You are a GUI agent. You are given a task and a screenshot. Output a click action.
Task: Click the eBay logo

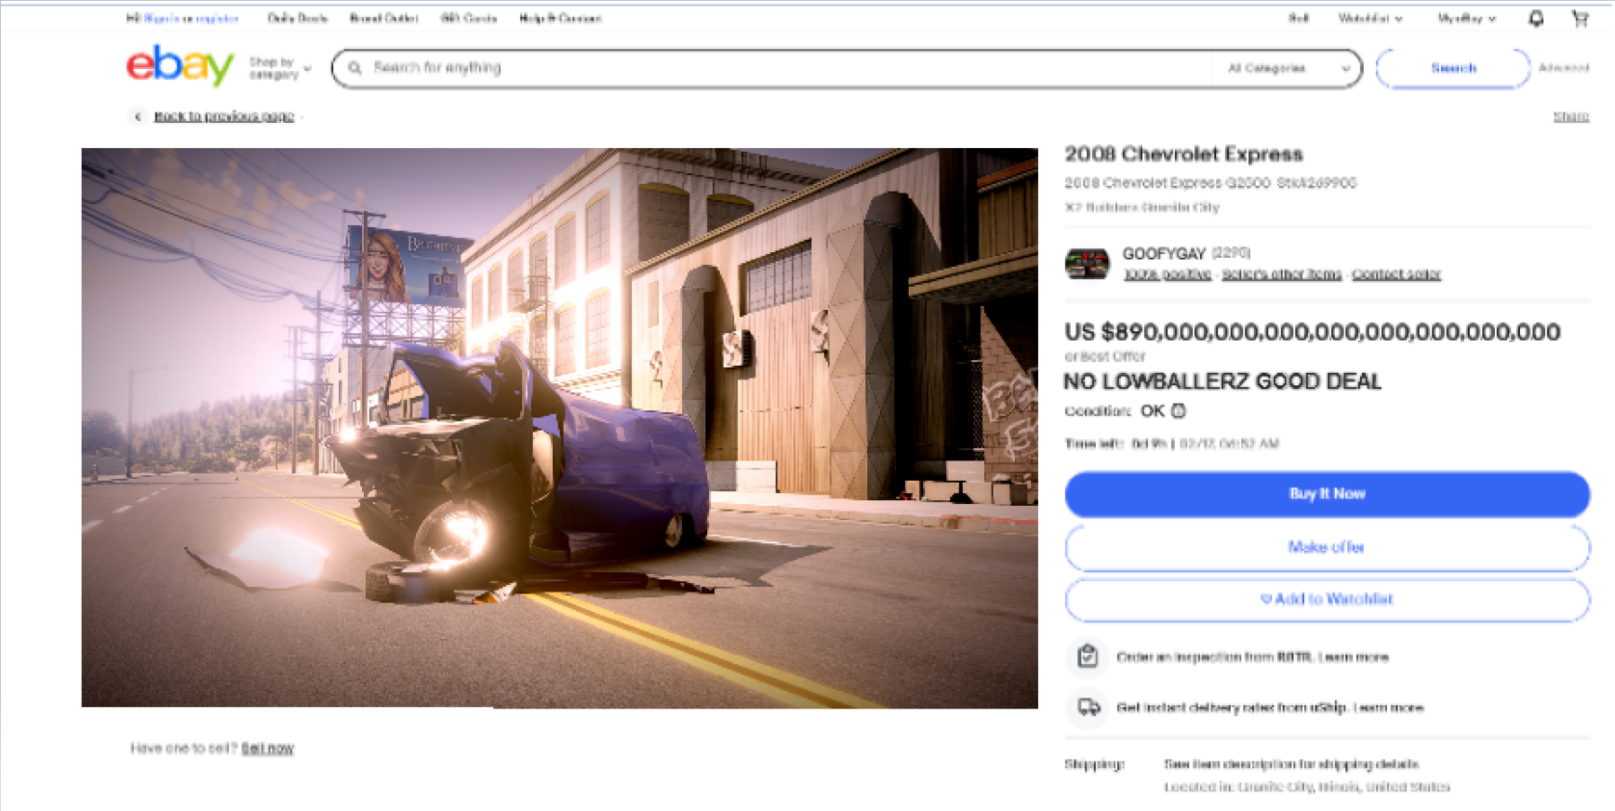[x=180, y=66]
